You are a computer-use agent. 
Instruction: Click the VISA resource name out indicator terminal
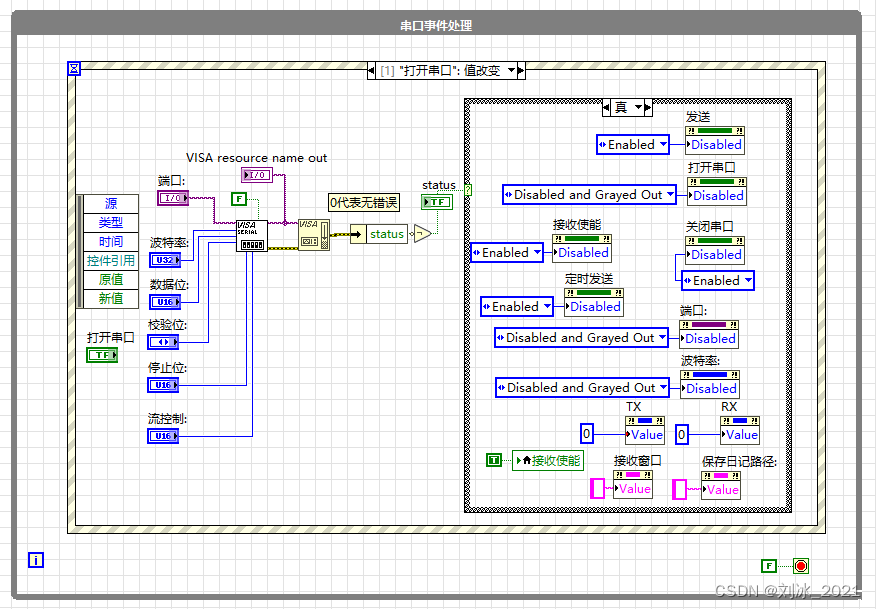tap(256, 174)
